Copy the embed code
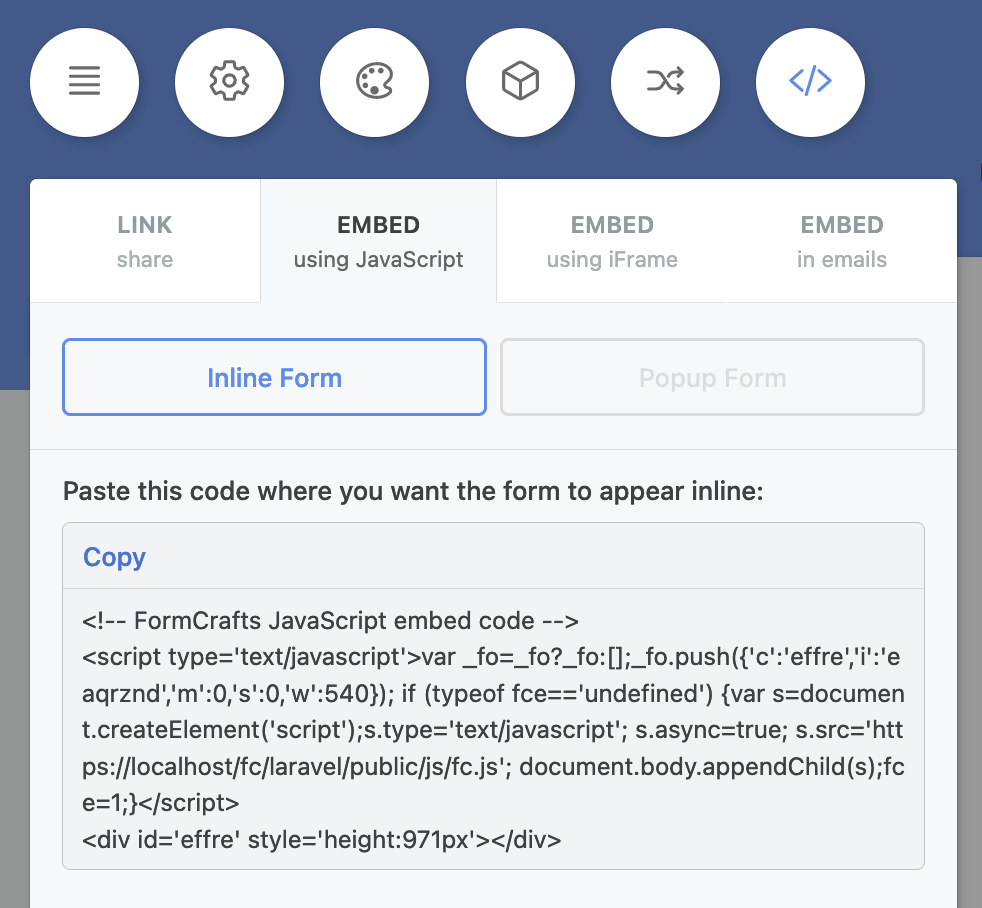 pos(114,557)
